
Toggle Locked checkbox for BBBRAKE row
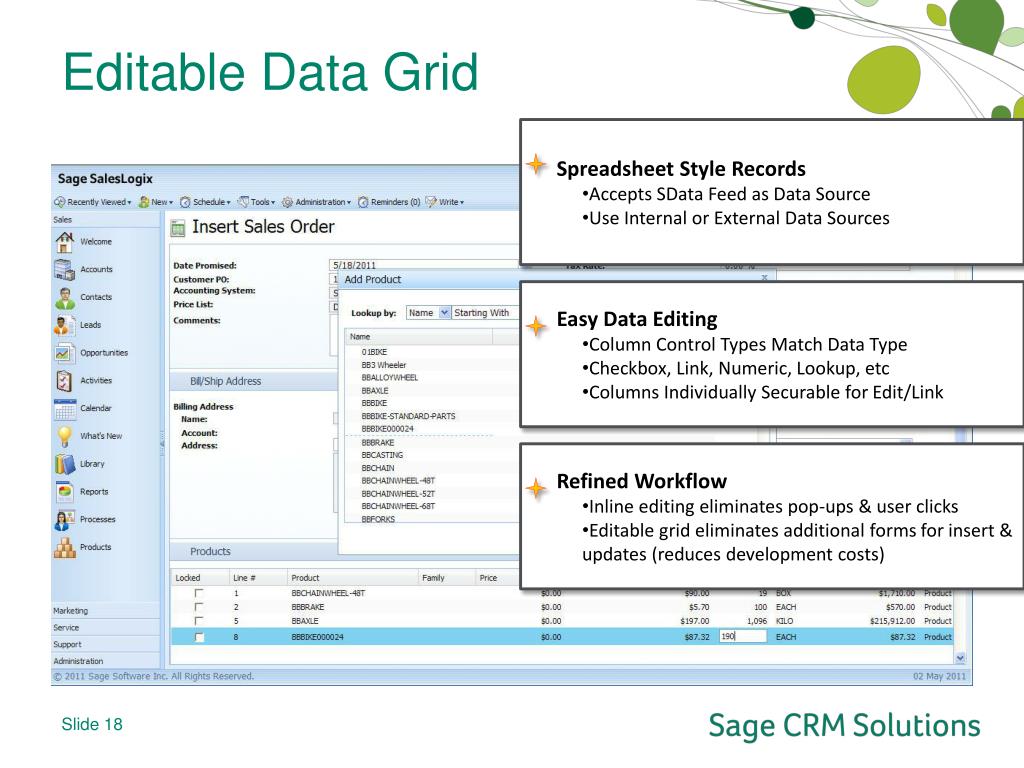pyautogui.click(x=199, y=607)
